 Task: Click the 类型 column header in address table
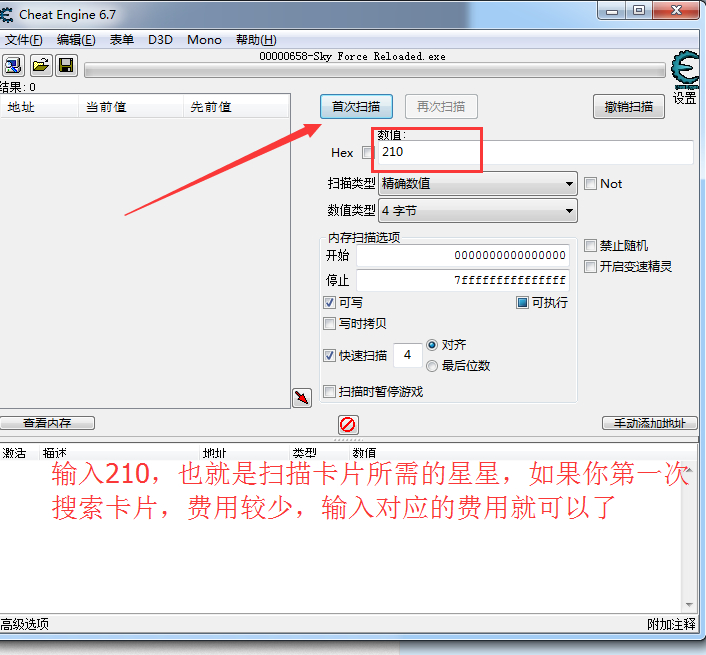click(x=318, y=452)
